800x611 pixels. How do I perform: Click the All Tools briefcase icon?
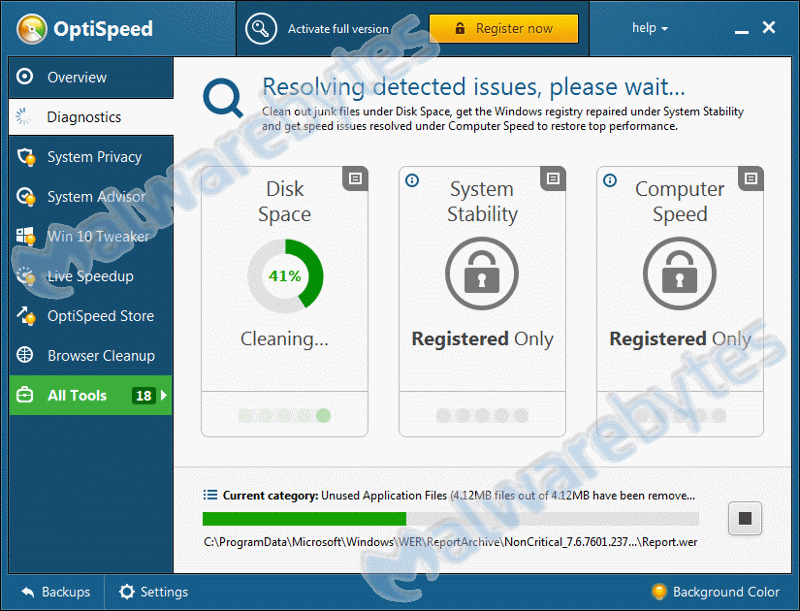tap(24, 395)
